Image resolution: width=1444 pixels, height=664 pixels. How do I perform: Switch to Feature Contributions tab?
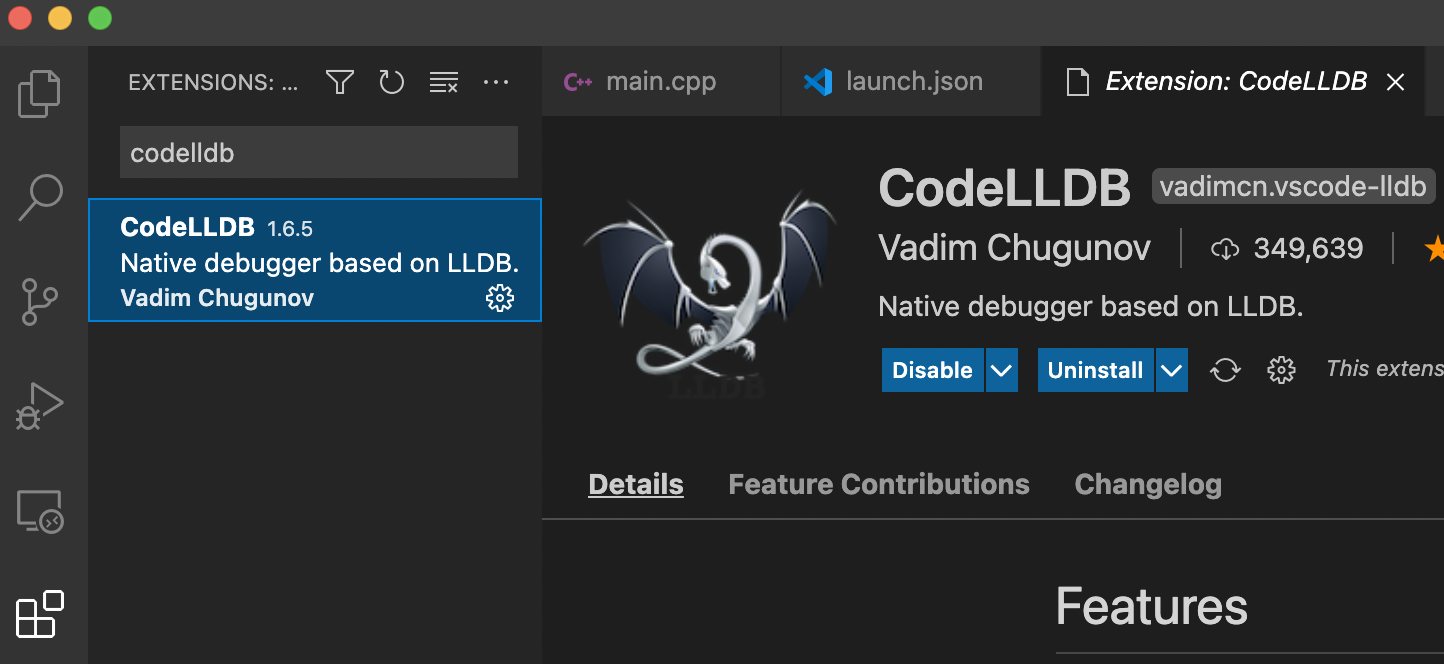pos(879,485)
